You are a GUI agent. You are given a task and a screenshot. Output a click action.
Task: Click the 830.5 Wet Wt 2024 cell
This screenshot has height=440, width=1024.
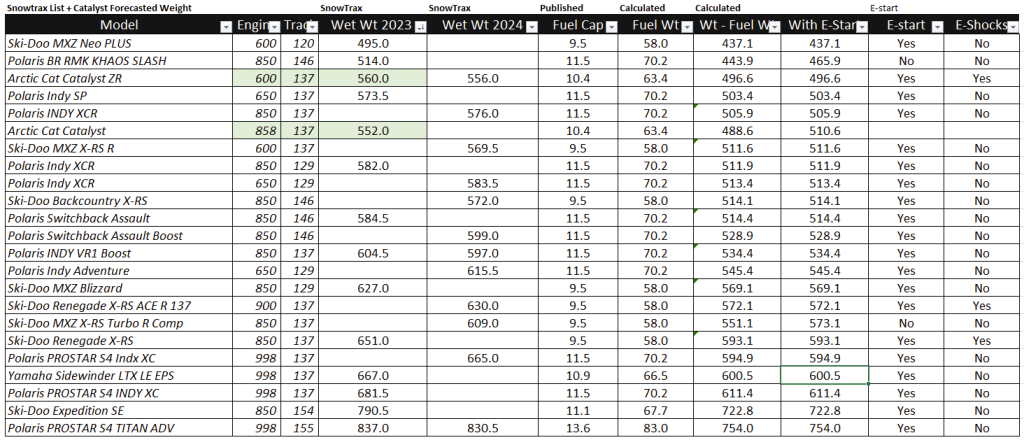coord(483,428)
